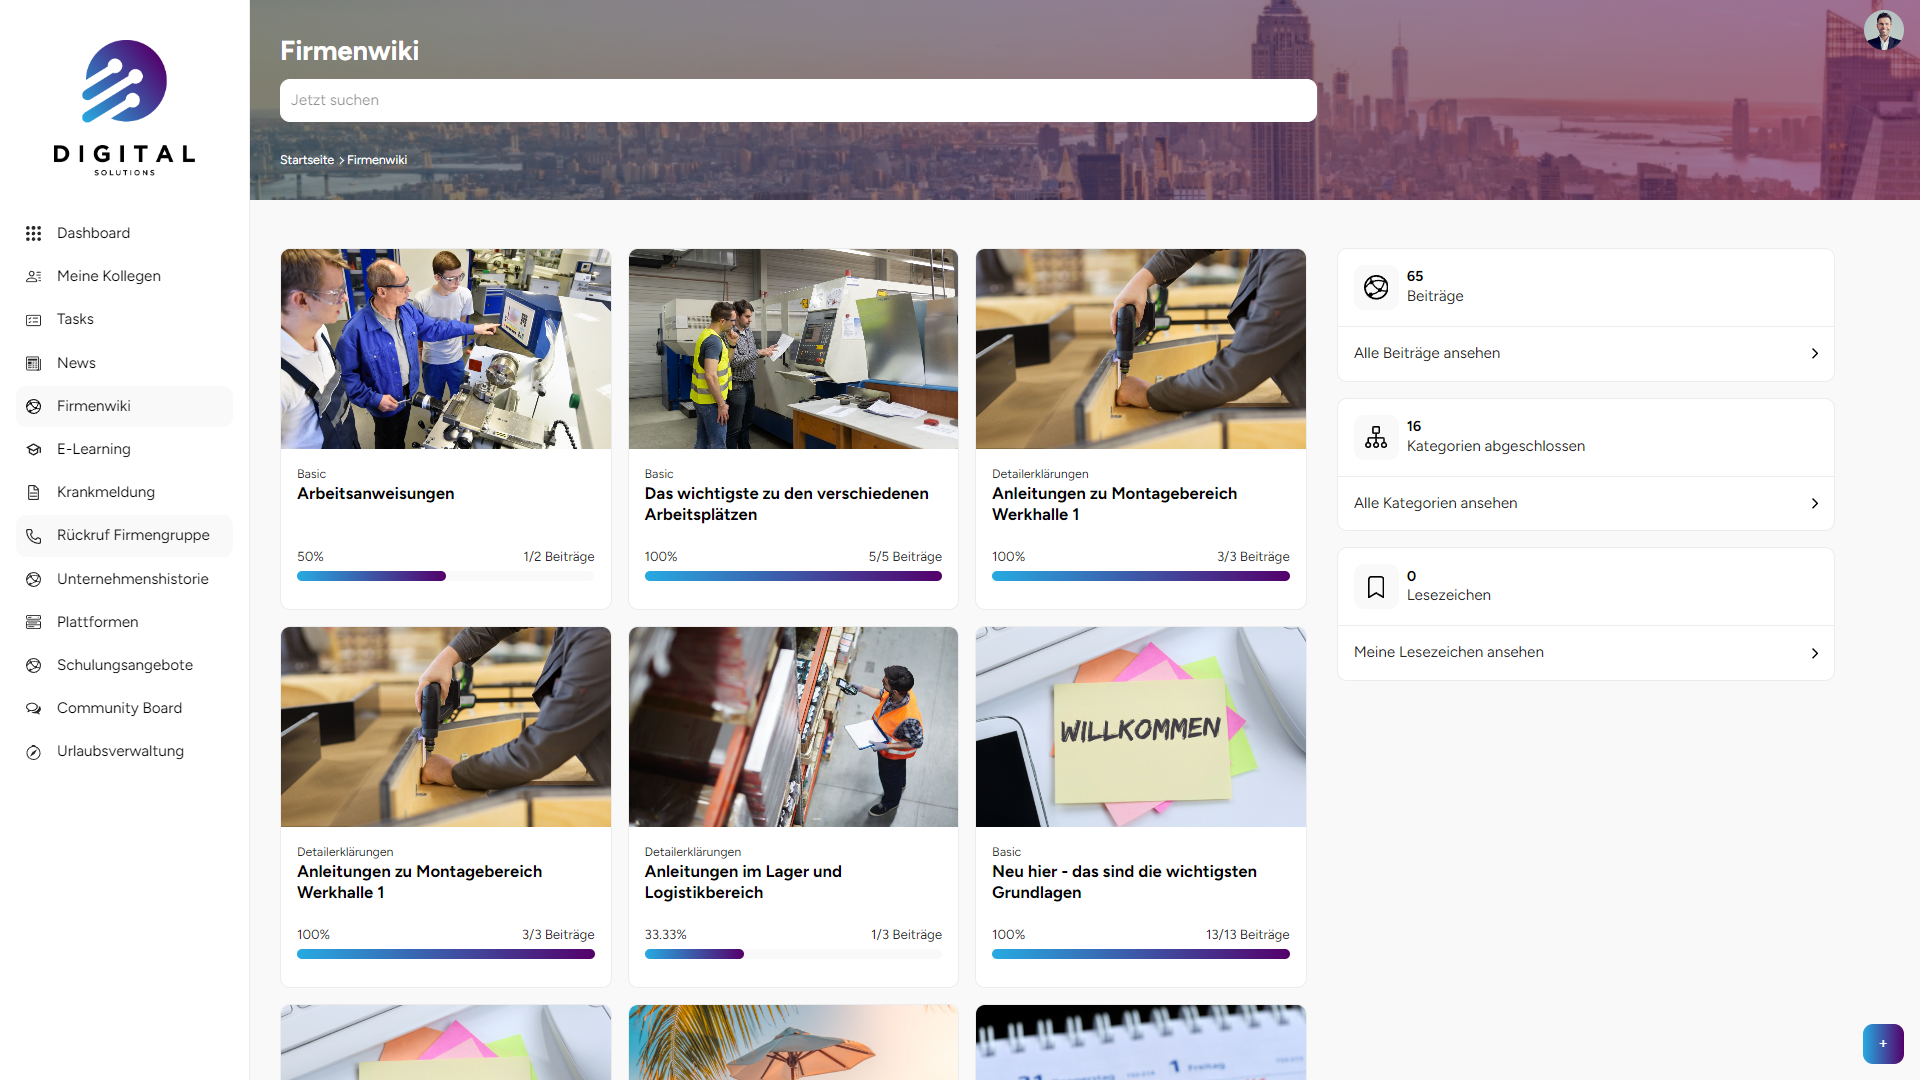Open Krankmeldung page

click(x=124, y=492)
